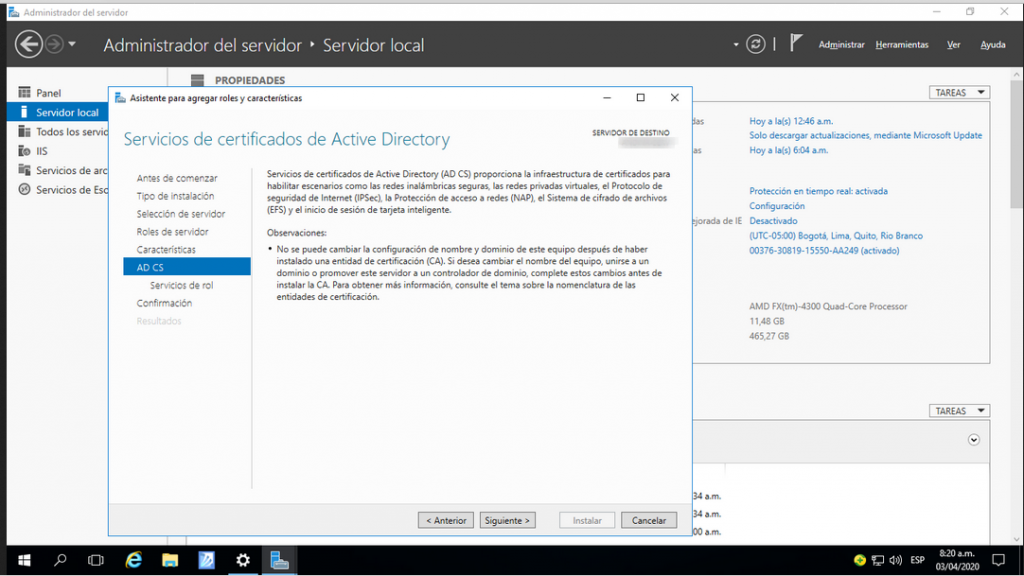Click the Servicios de archivos sidebar icon
1024x576 pixels.
point(25,170)
